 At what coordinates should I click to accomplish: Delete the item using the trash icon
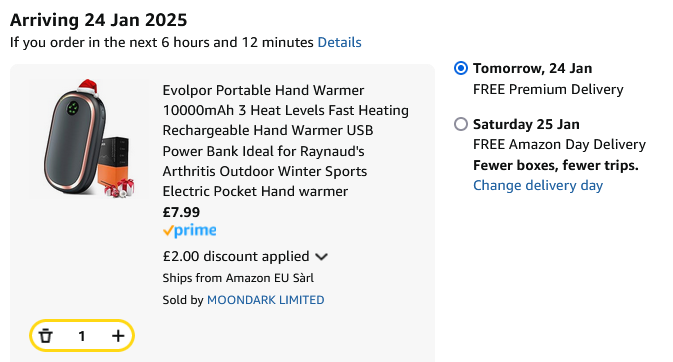click(x=46, y=336)
